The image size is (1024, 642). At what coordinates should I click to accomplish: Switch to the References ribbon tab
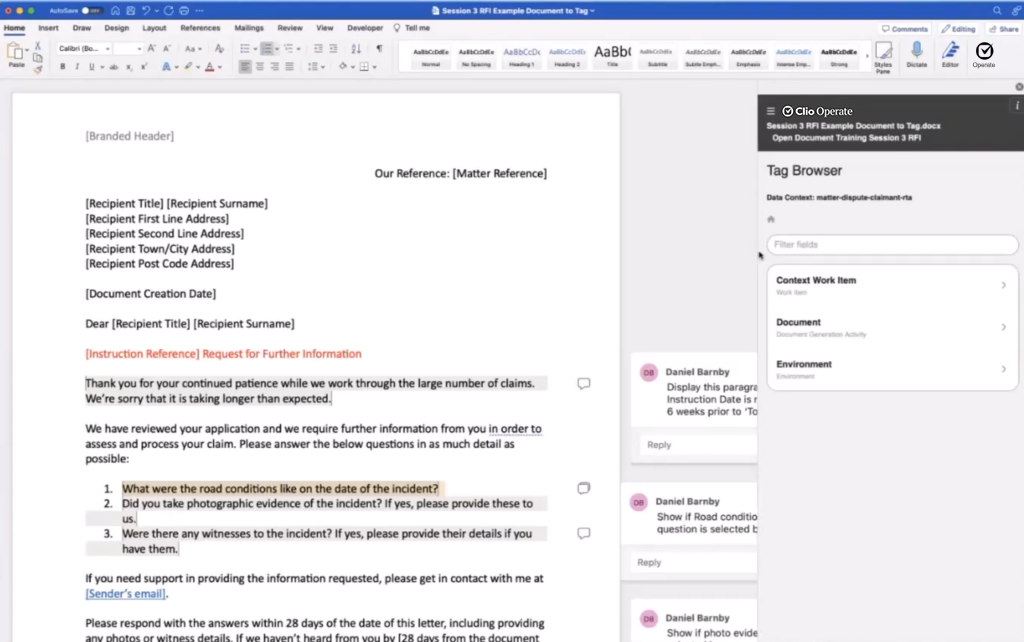click(200, 28)
